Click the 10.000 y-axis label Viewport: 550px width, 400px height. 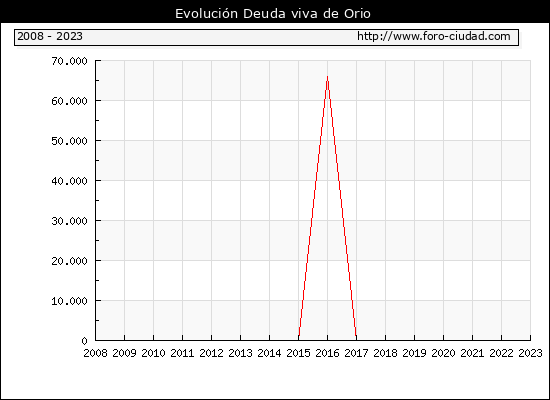(x=69, y=301)
